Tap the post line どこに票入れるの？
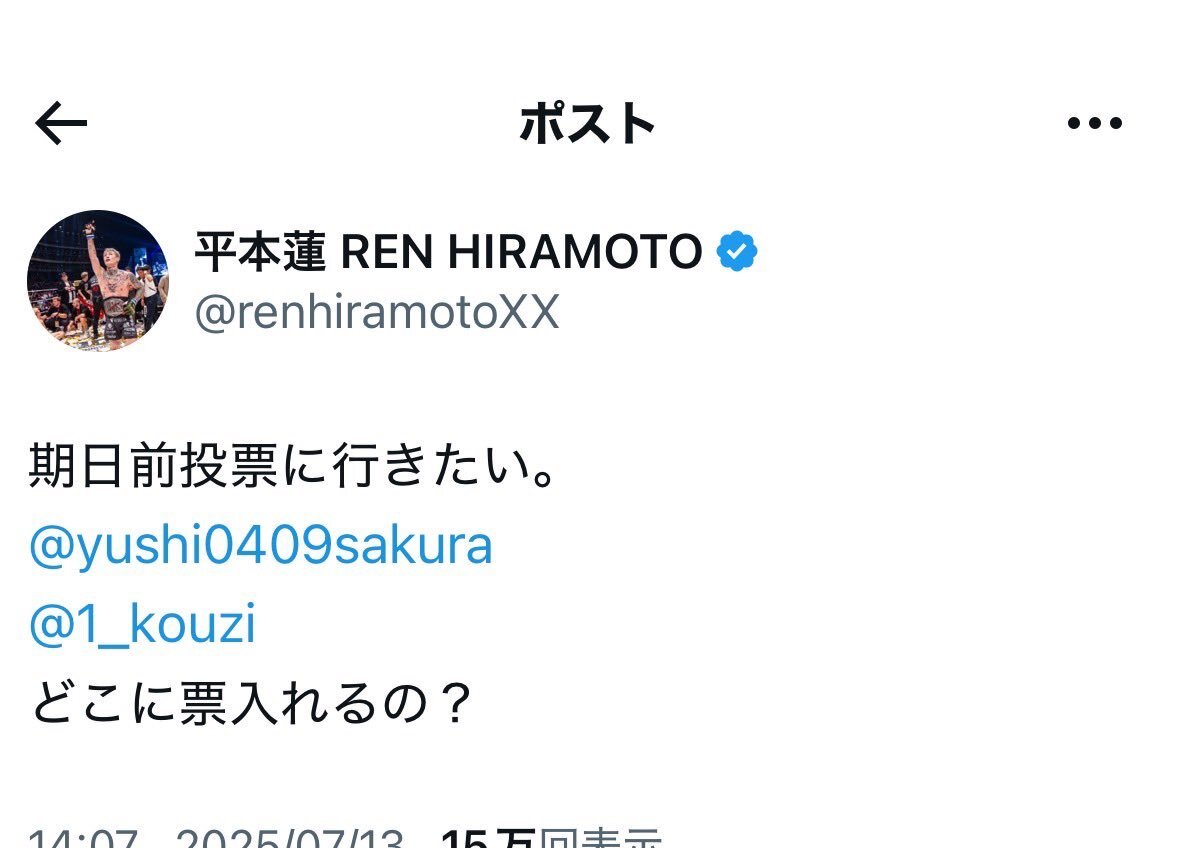This screenshot has height=848, width=1179. point(250,704)
